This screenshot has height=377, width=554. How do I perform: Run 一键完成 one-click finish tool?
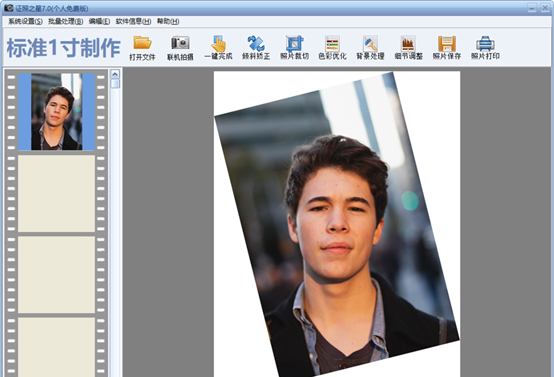click(218, 48)
